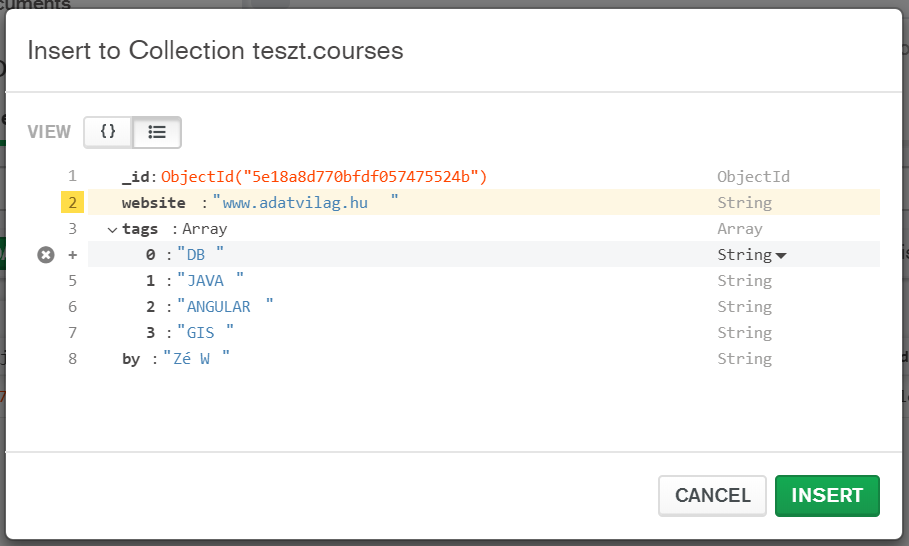The height and width of the screenshot is (546, 909).
Task: Remove the tags 0 field via X icon
Action: click(45, 255)
